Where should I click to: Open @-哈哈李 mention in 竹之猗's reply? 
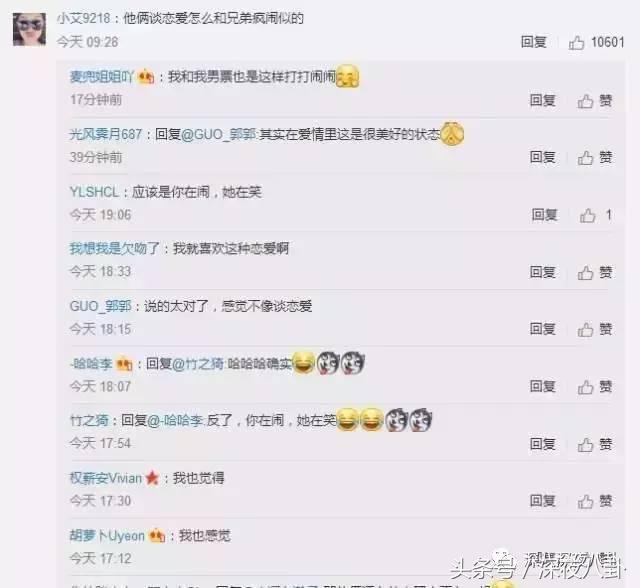[x=174, y=420]
